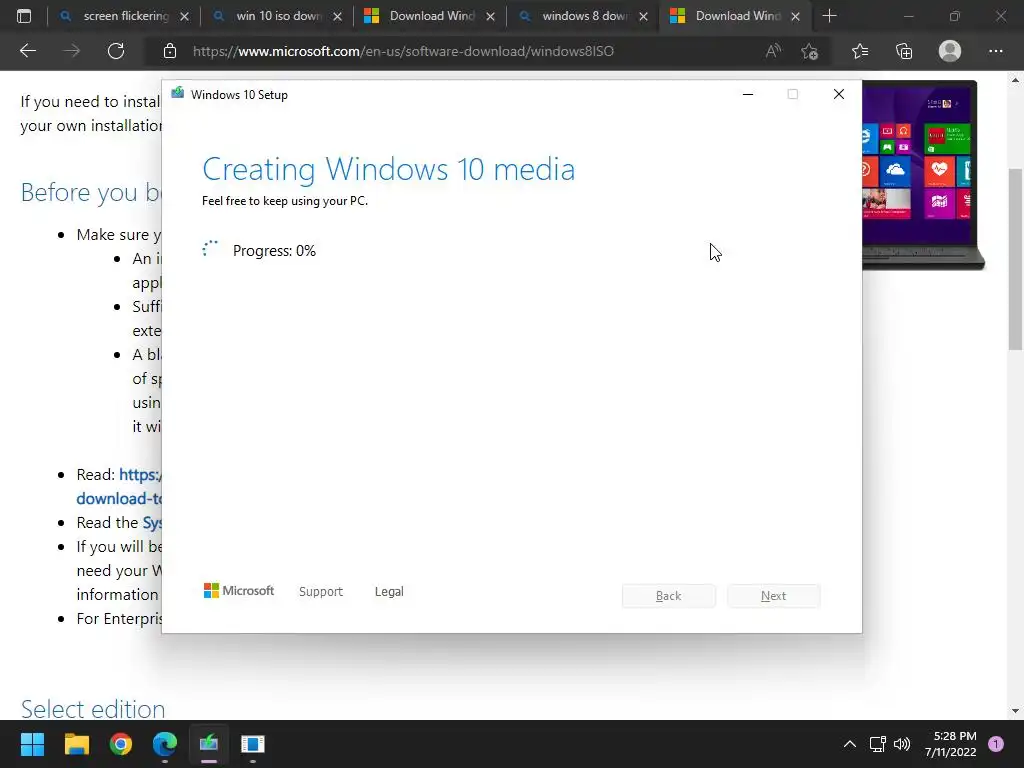Open the tab actions menu icon in Edge
Screen dimensions: 1024x768
24,16
